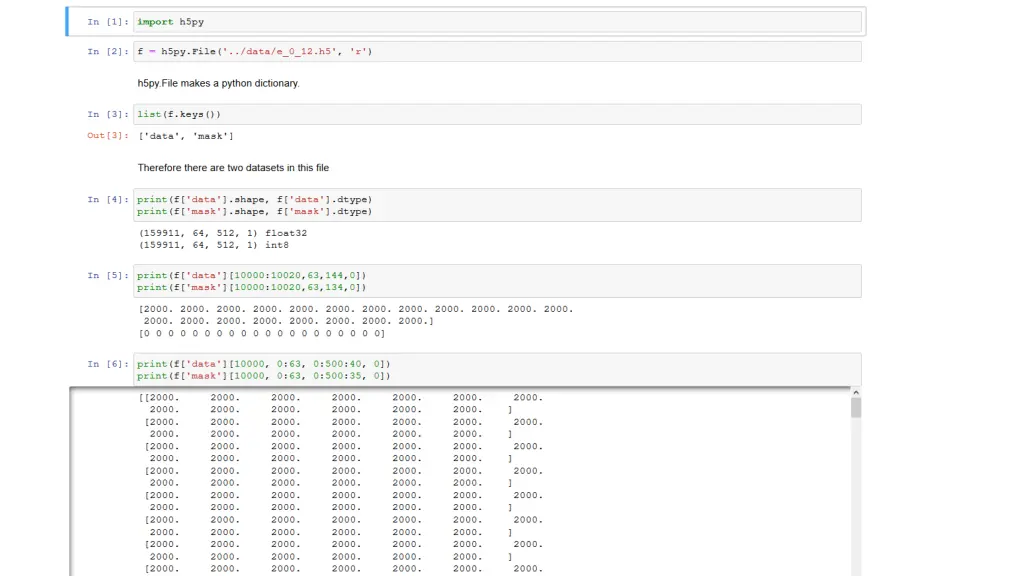Click the output area scrollbar thumb
This screenshot has height=576, width=1024.
(x=856, y=408)
